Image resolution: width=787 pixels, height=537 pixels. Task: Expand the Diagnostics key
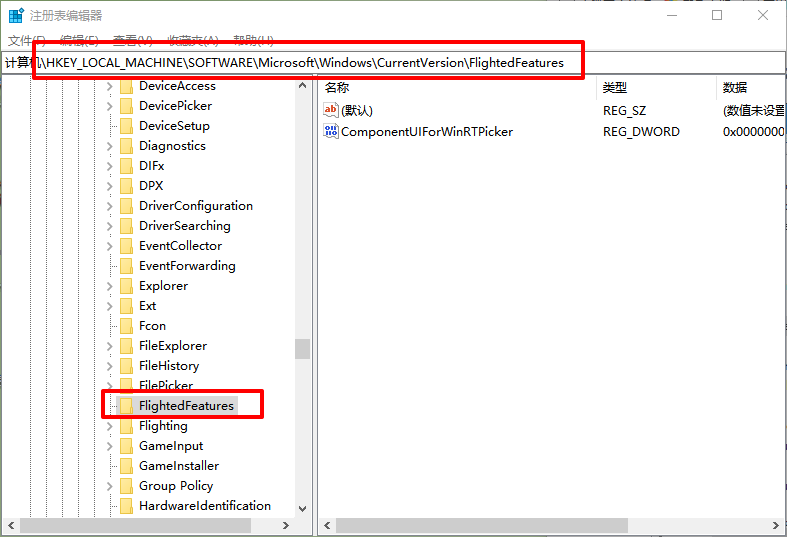click(x=109, y=147)
